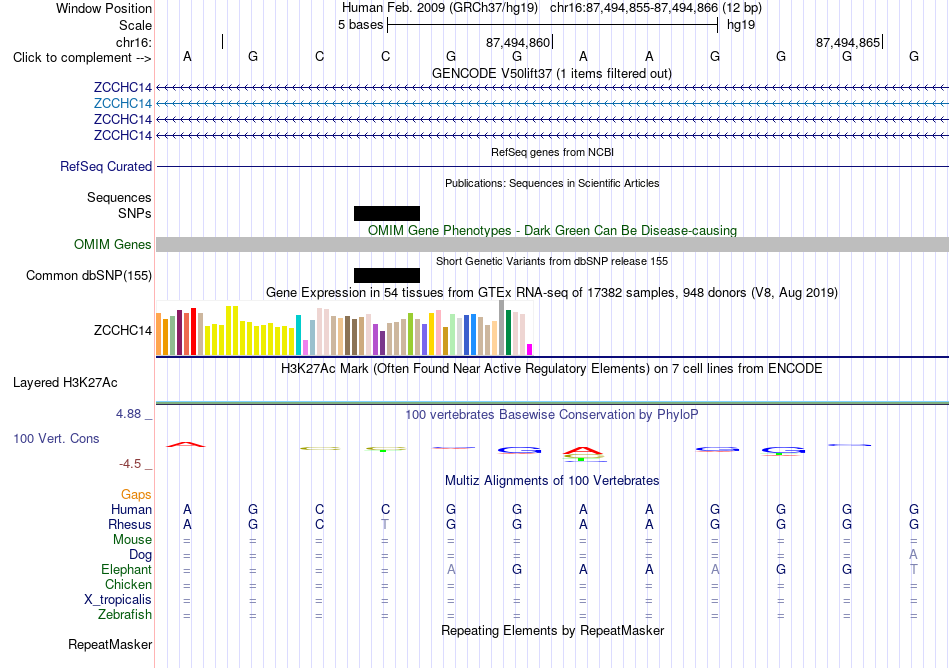Viewport: 950px width, 668px height.
Task: Click the Elephant species label
Action: 127,569
